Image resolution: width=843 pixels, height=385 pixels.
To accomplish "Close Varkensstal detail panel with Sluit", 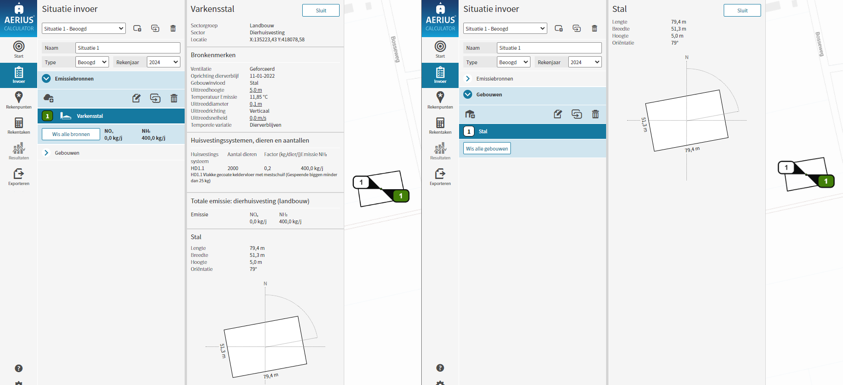I will pyautogui.click(x=320, y=10).
